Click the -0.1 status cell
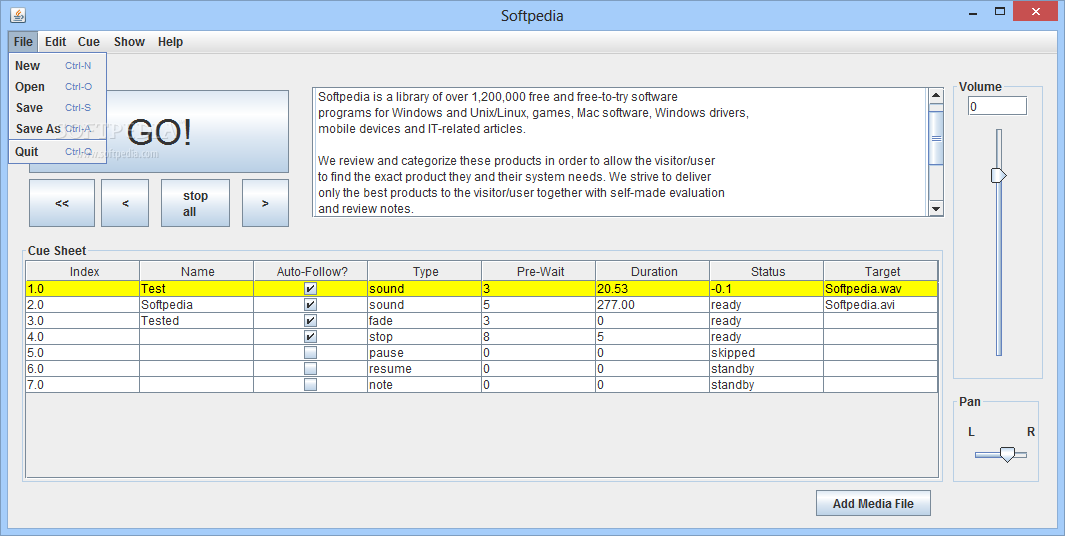1065x536 pixels. coord(767,289)
